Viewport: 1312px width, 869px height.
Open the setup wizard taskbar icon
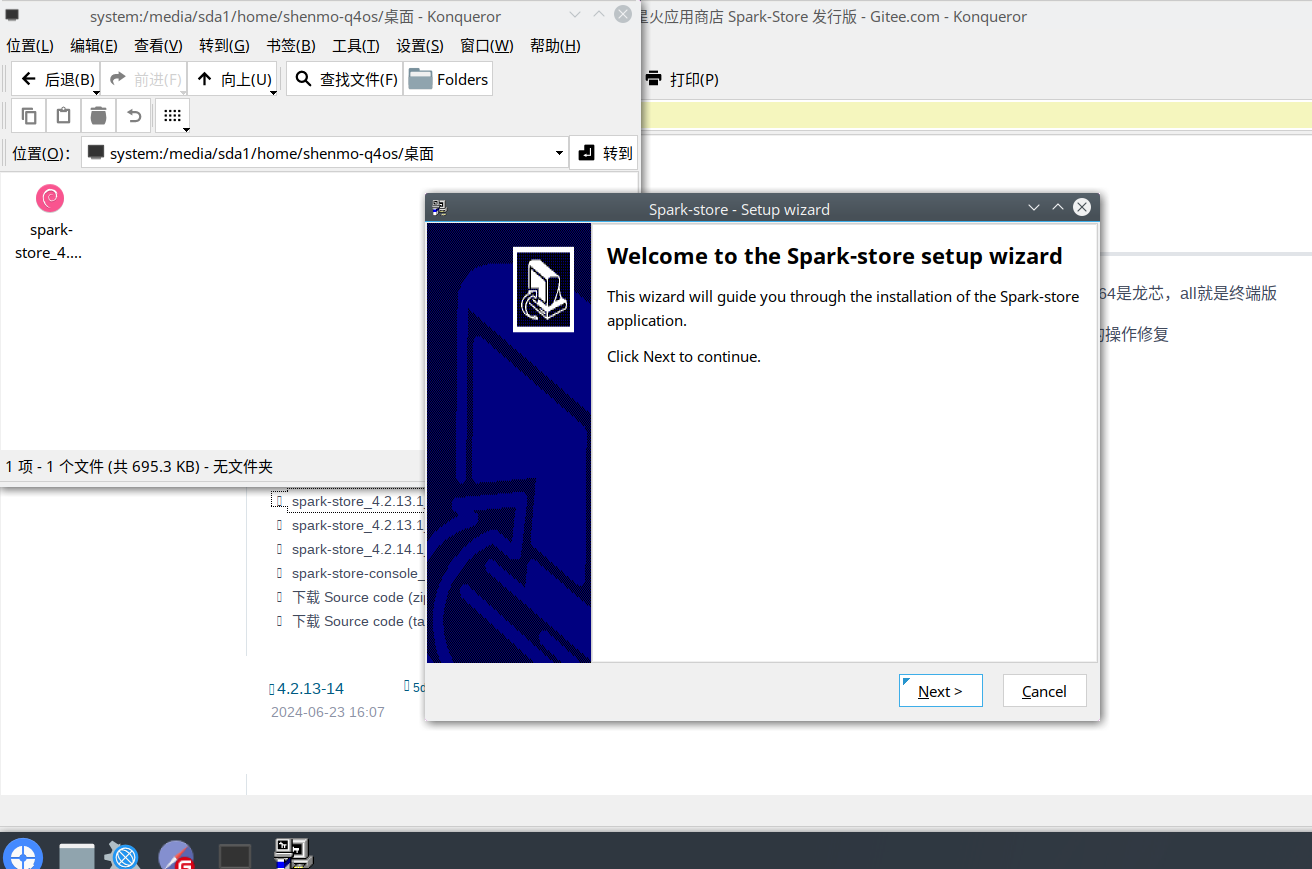click(294, 853)
